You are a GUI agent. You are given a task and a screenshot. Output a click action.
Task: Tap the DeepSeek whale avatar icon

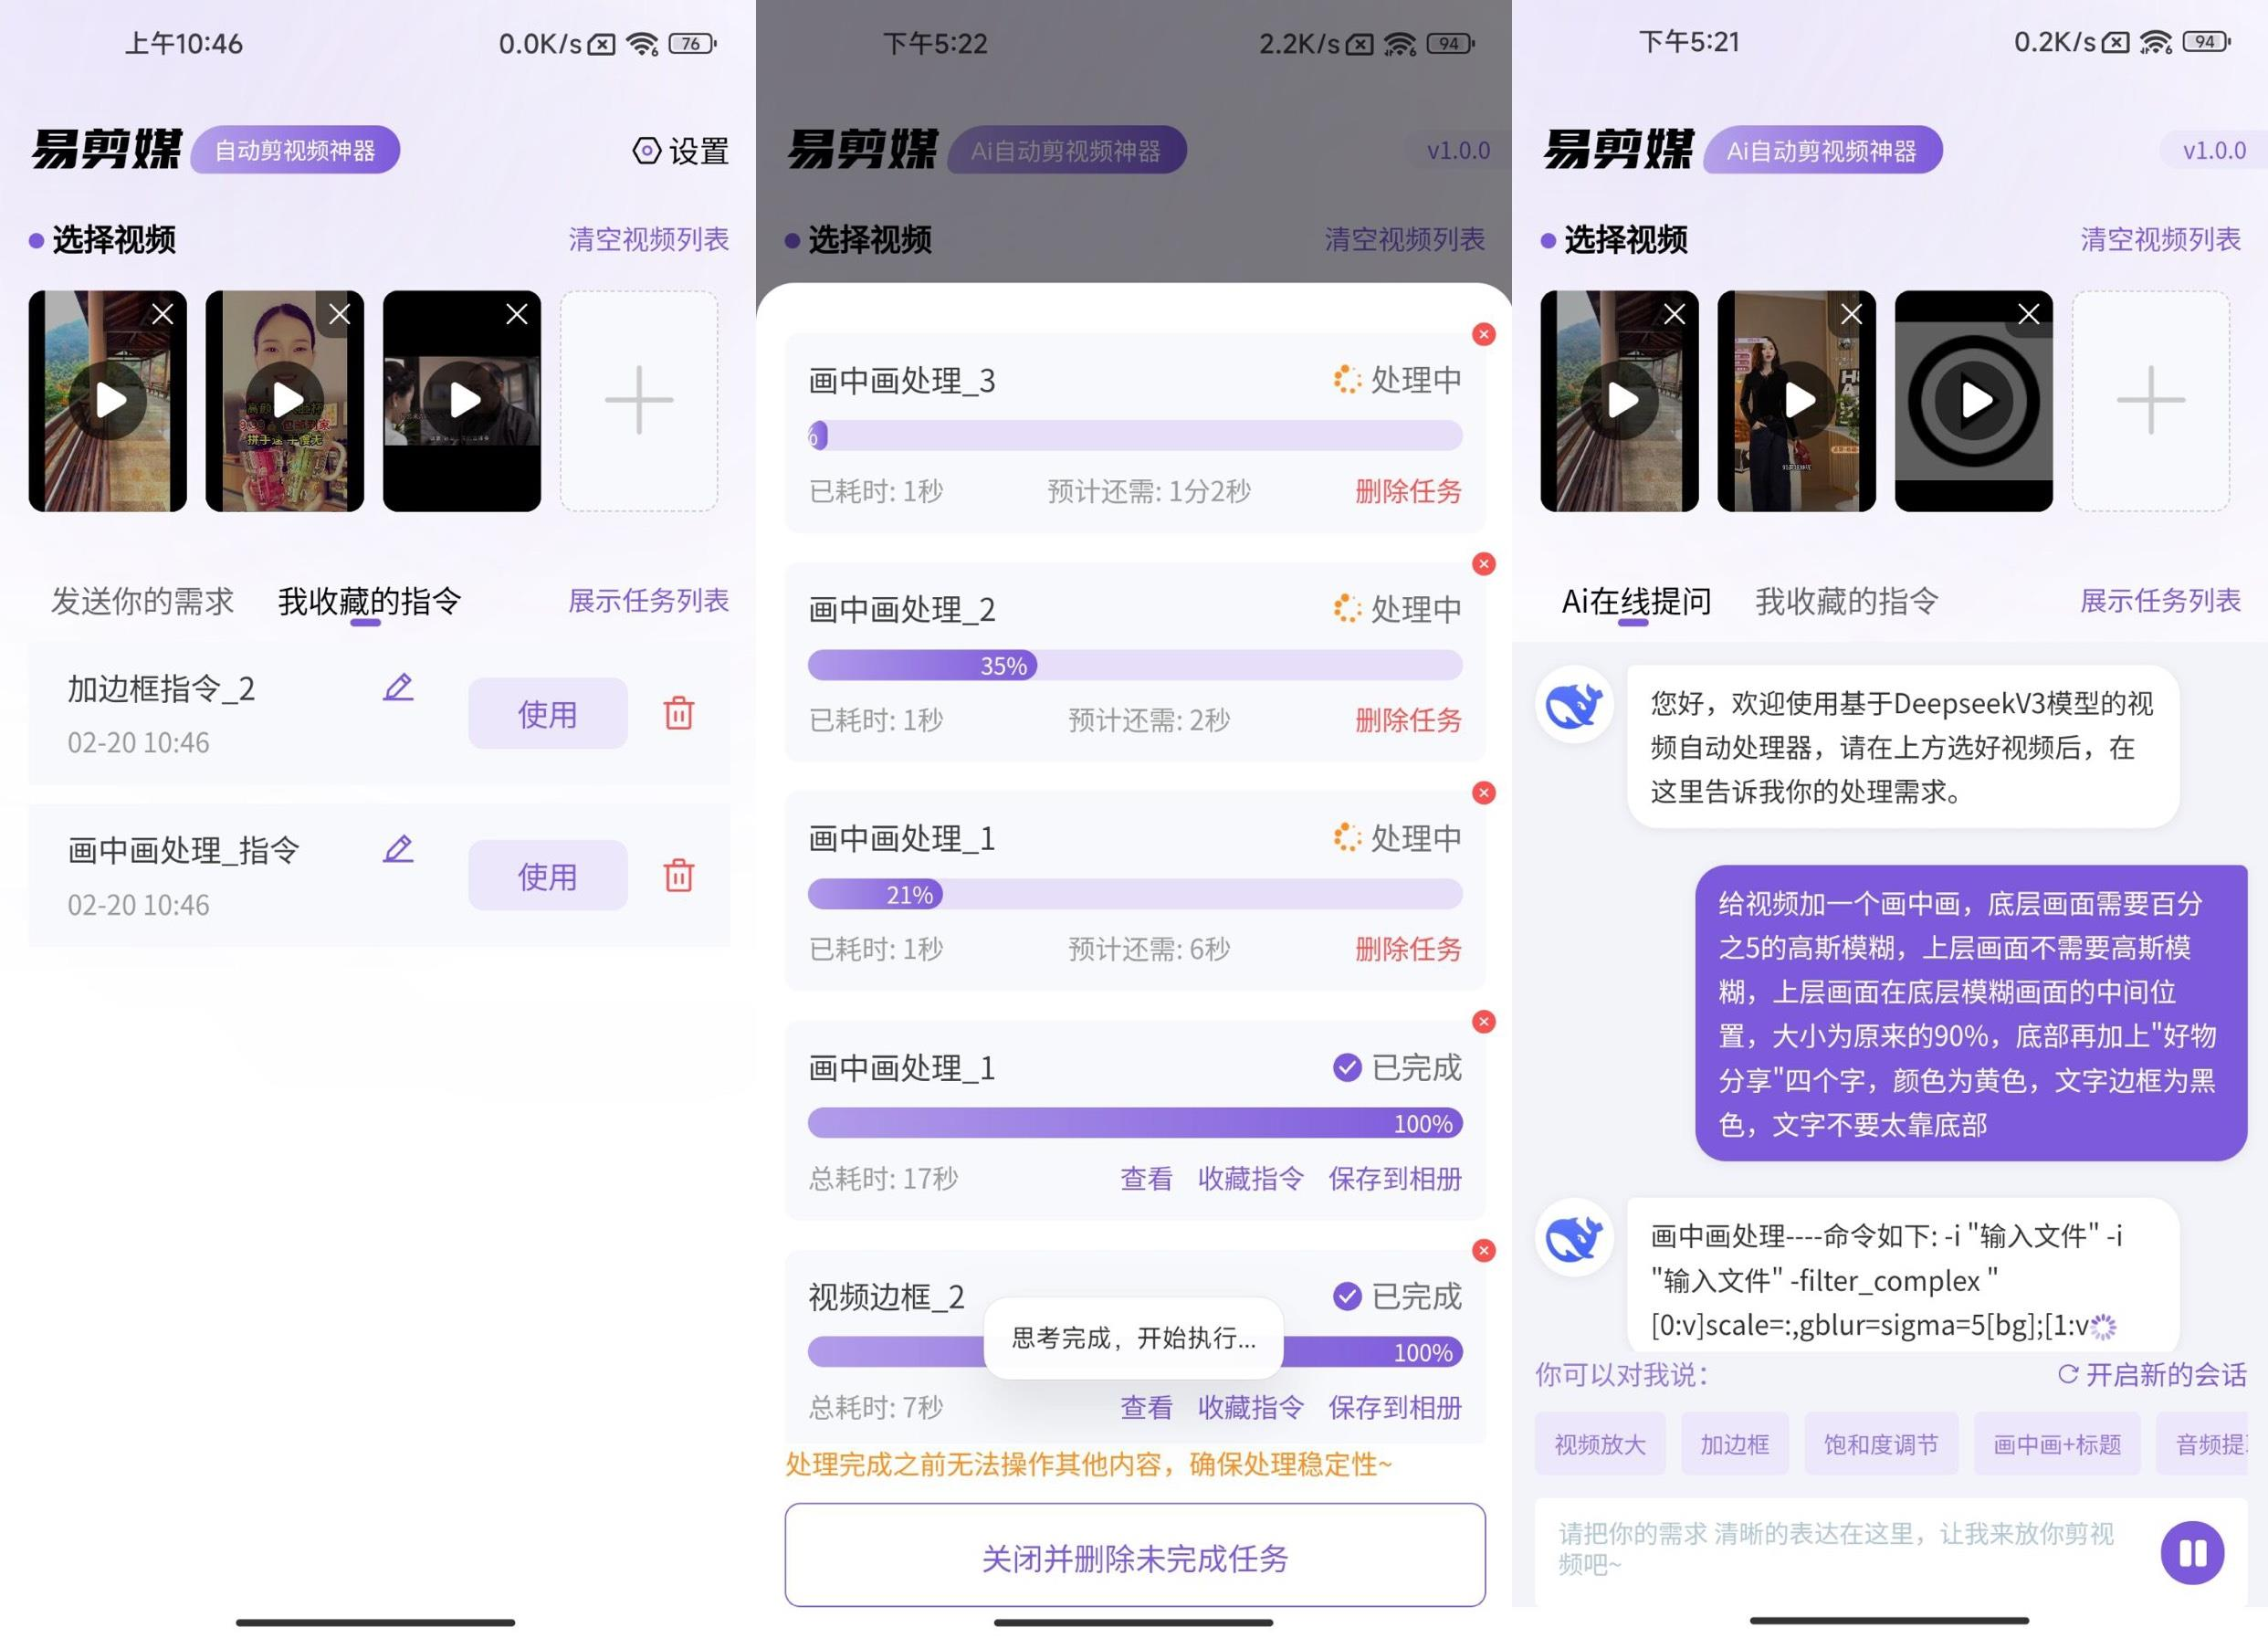click(1573, 703)
